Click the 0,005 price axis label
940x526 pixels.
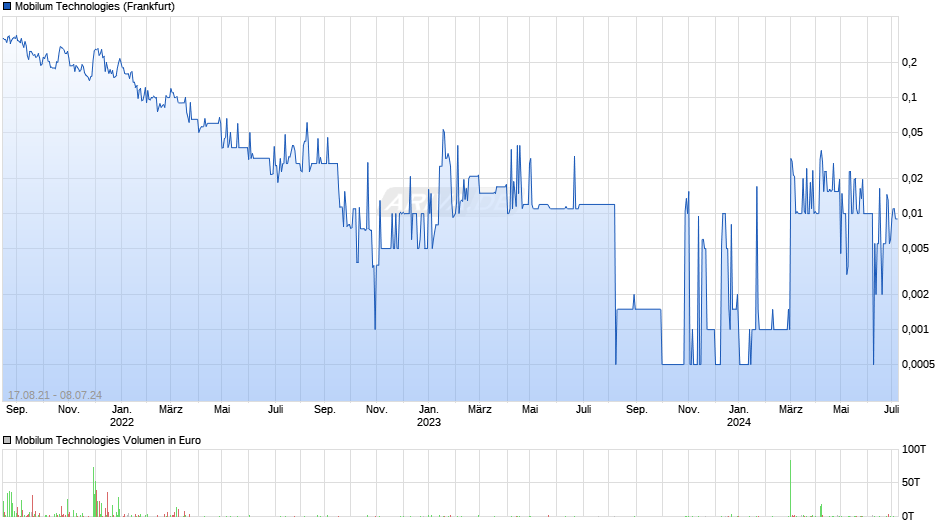(915, 248)
